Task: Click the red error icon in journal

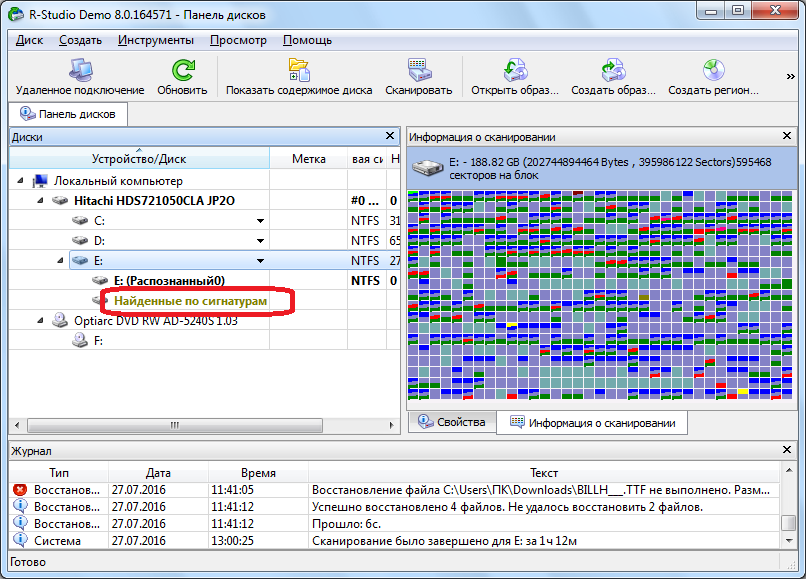Action: click(x=20, y=490)
